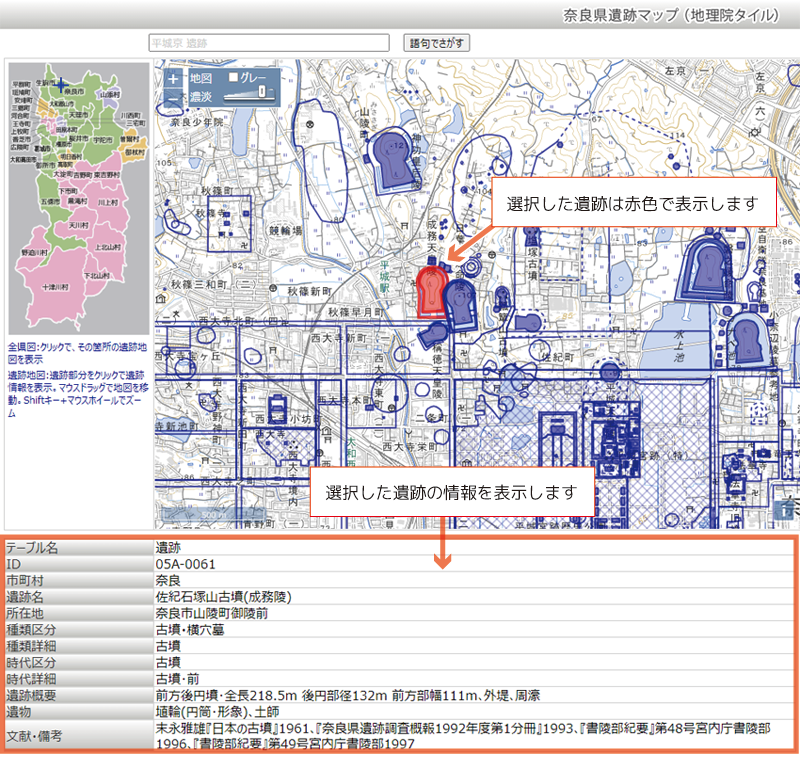
Task: Select site name 佐紀石塚山古墳(成務陵)
Action: 223,597
